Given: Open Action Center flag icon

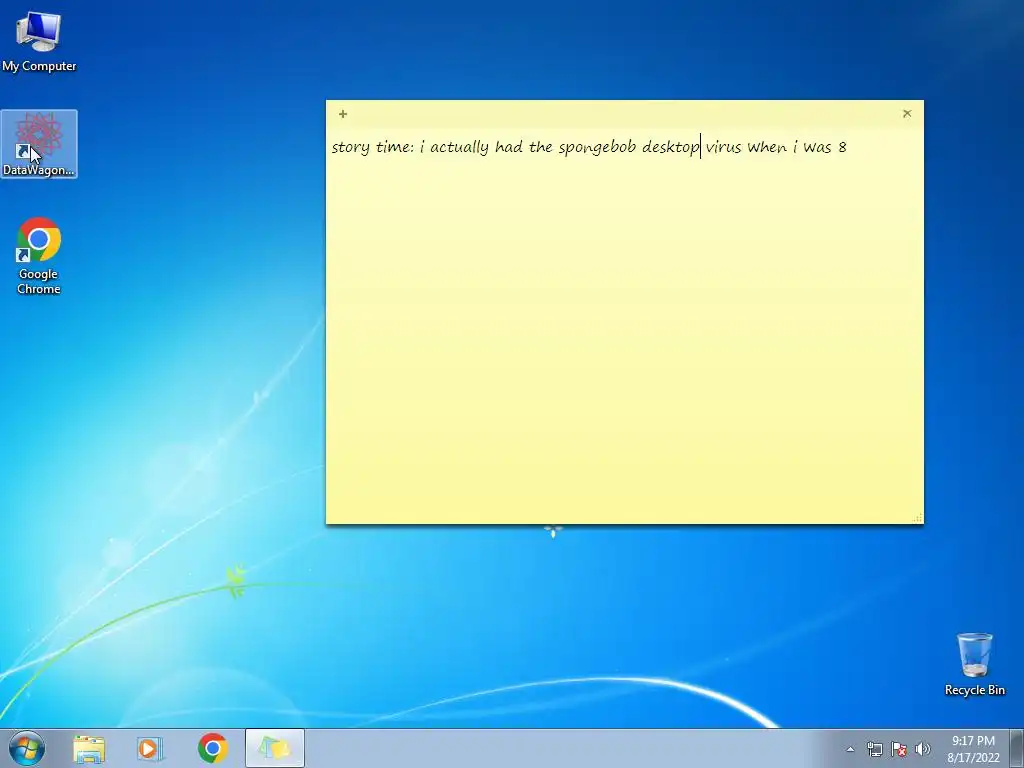Looking at the screenshot, I should click(899, 749).
